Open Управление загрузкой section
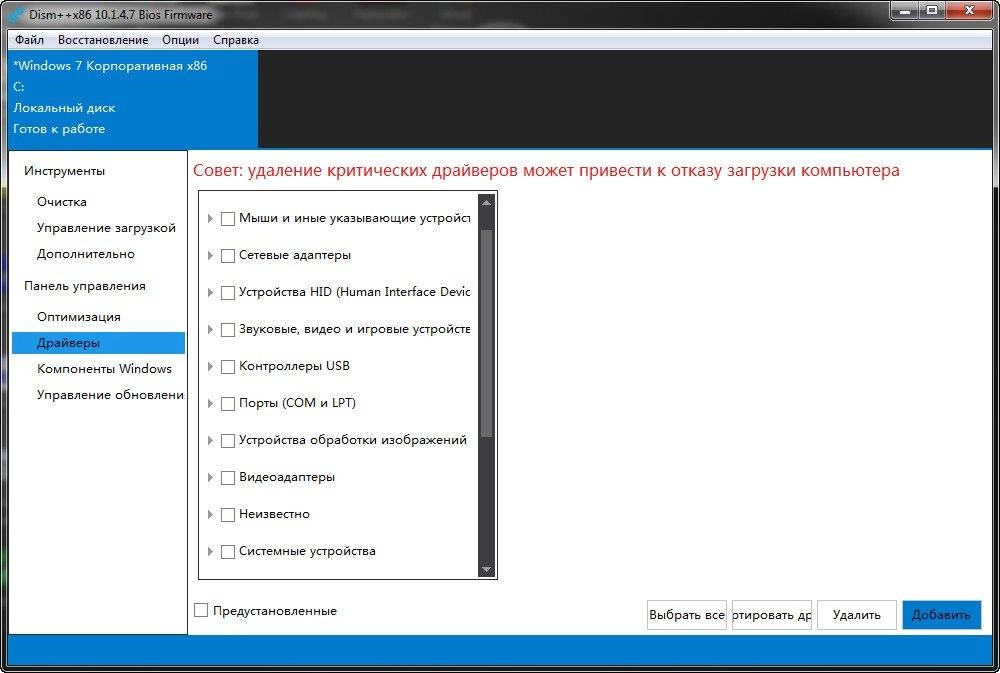Screen dimensions: 1000x673 pyautogui.click(x=106, y=228)
